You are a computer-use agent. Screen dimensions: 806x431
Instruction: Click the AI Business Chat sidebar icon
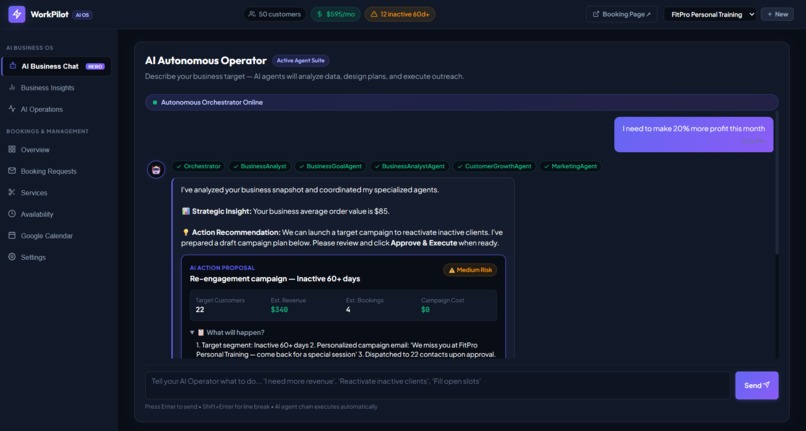point(13,66)
